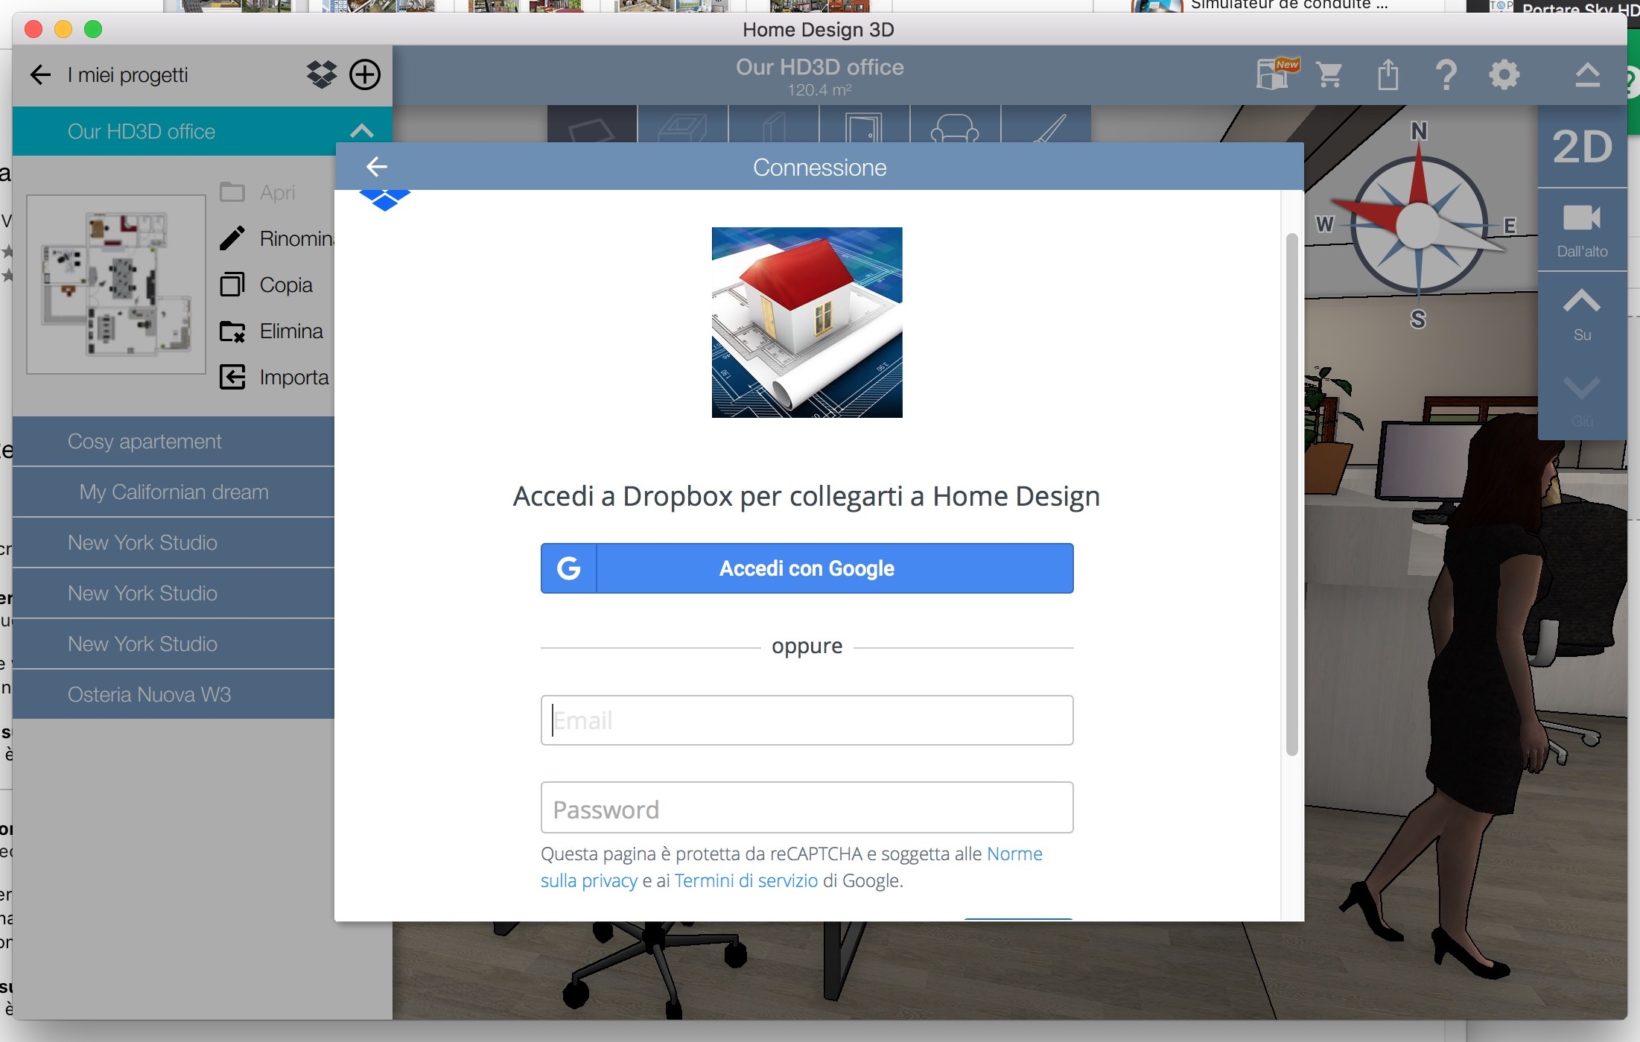
Task: Focus the Email input field
Action: pos(807,720)
